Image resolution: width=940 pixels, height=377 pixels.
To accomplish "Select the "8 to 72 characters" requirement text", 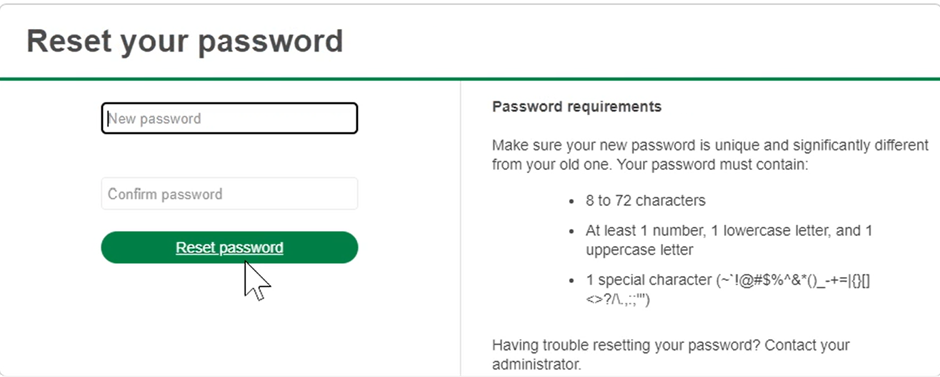I will (646, 200).
